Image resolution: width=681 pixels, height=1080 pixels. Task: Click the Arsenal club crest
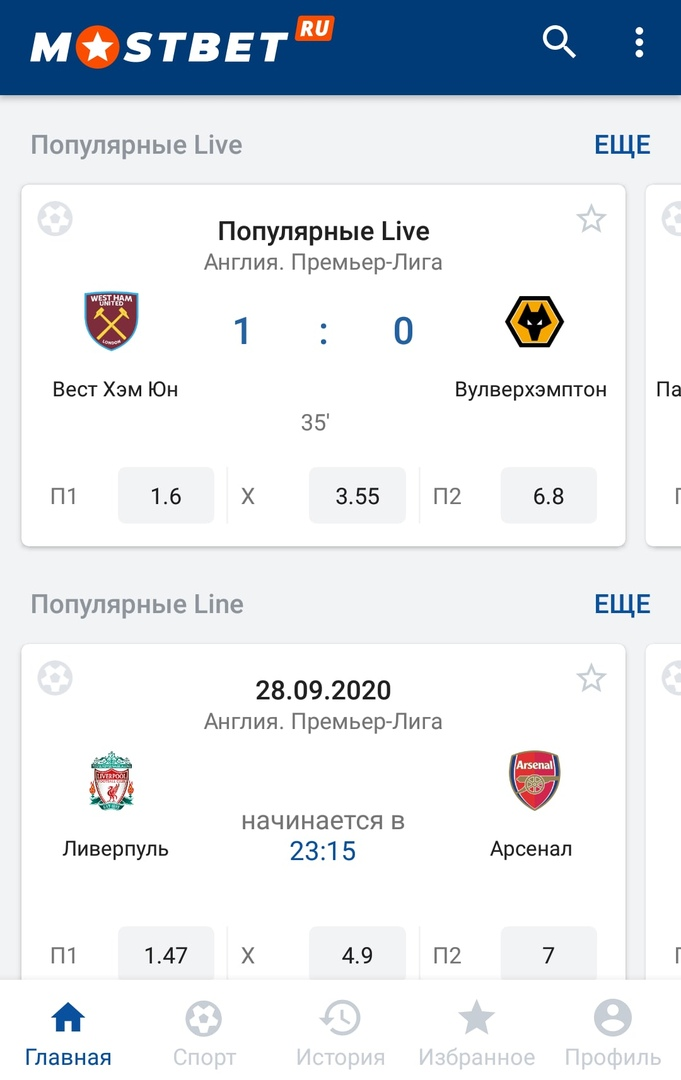point(534,780)
